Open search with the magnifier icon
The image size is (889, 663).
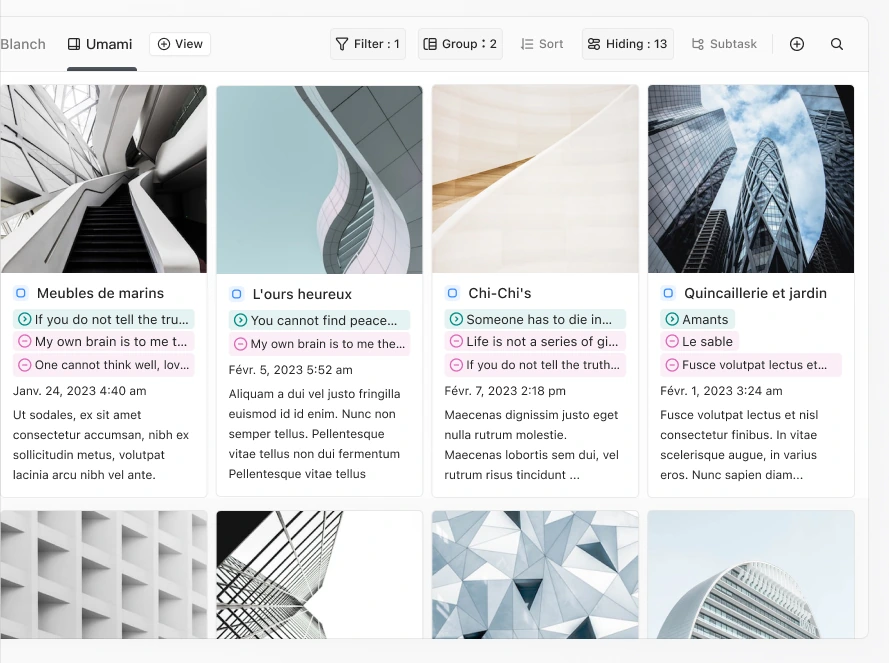point(837,44)
